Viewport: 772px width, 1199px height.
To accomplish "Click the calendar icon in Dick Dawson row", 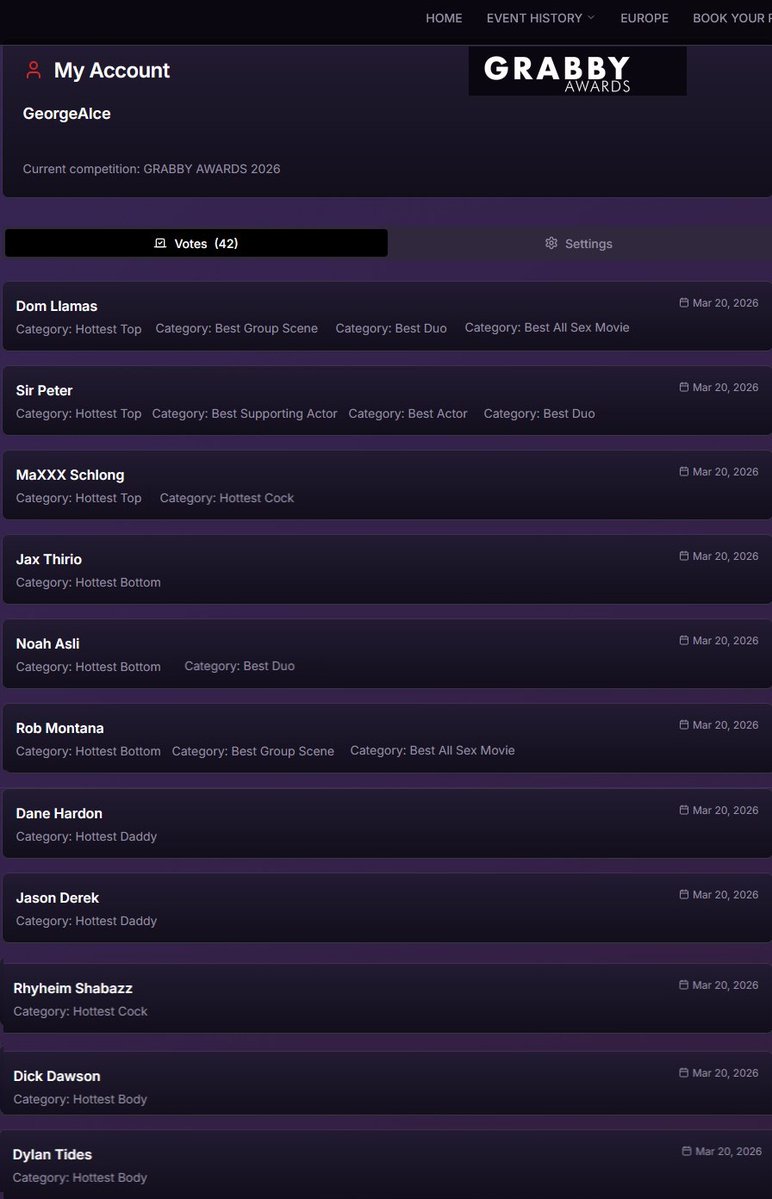I will click(684, 1073).
